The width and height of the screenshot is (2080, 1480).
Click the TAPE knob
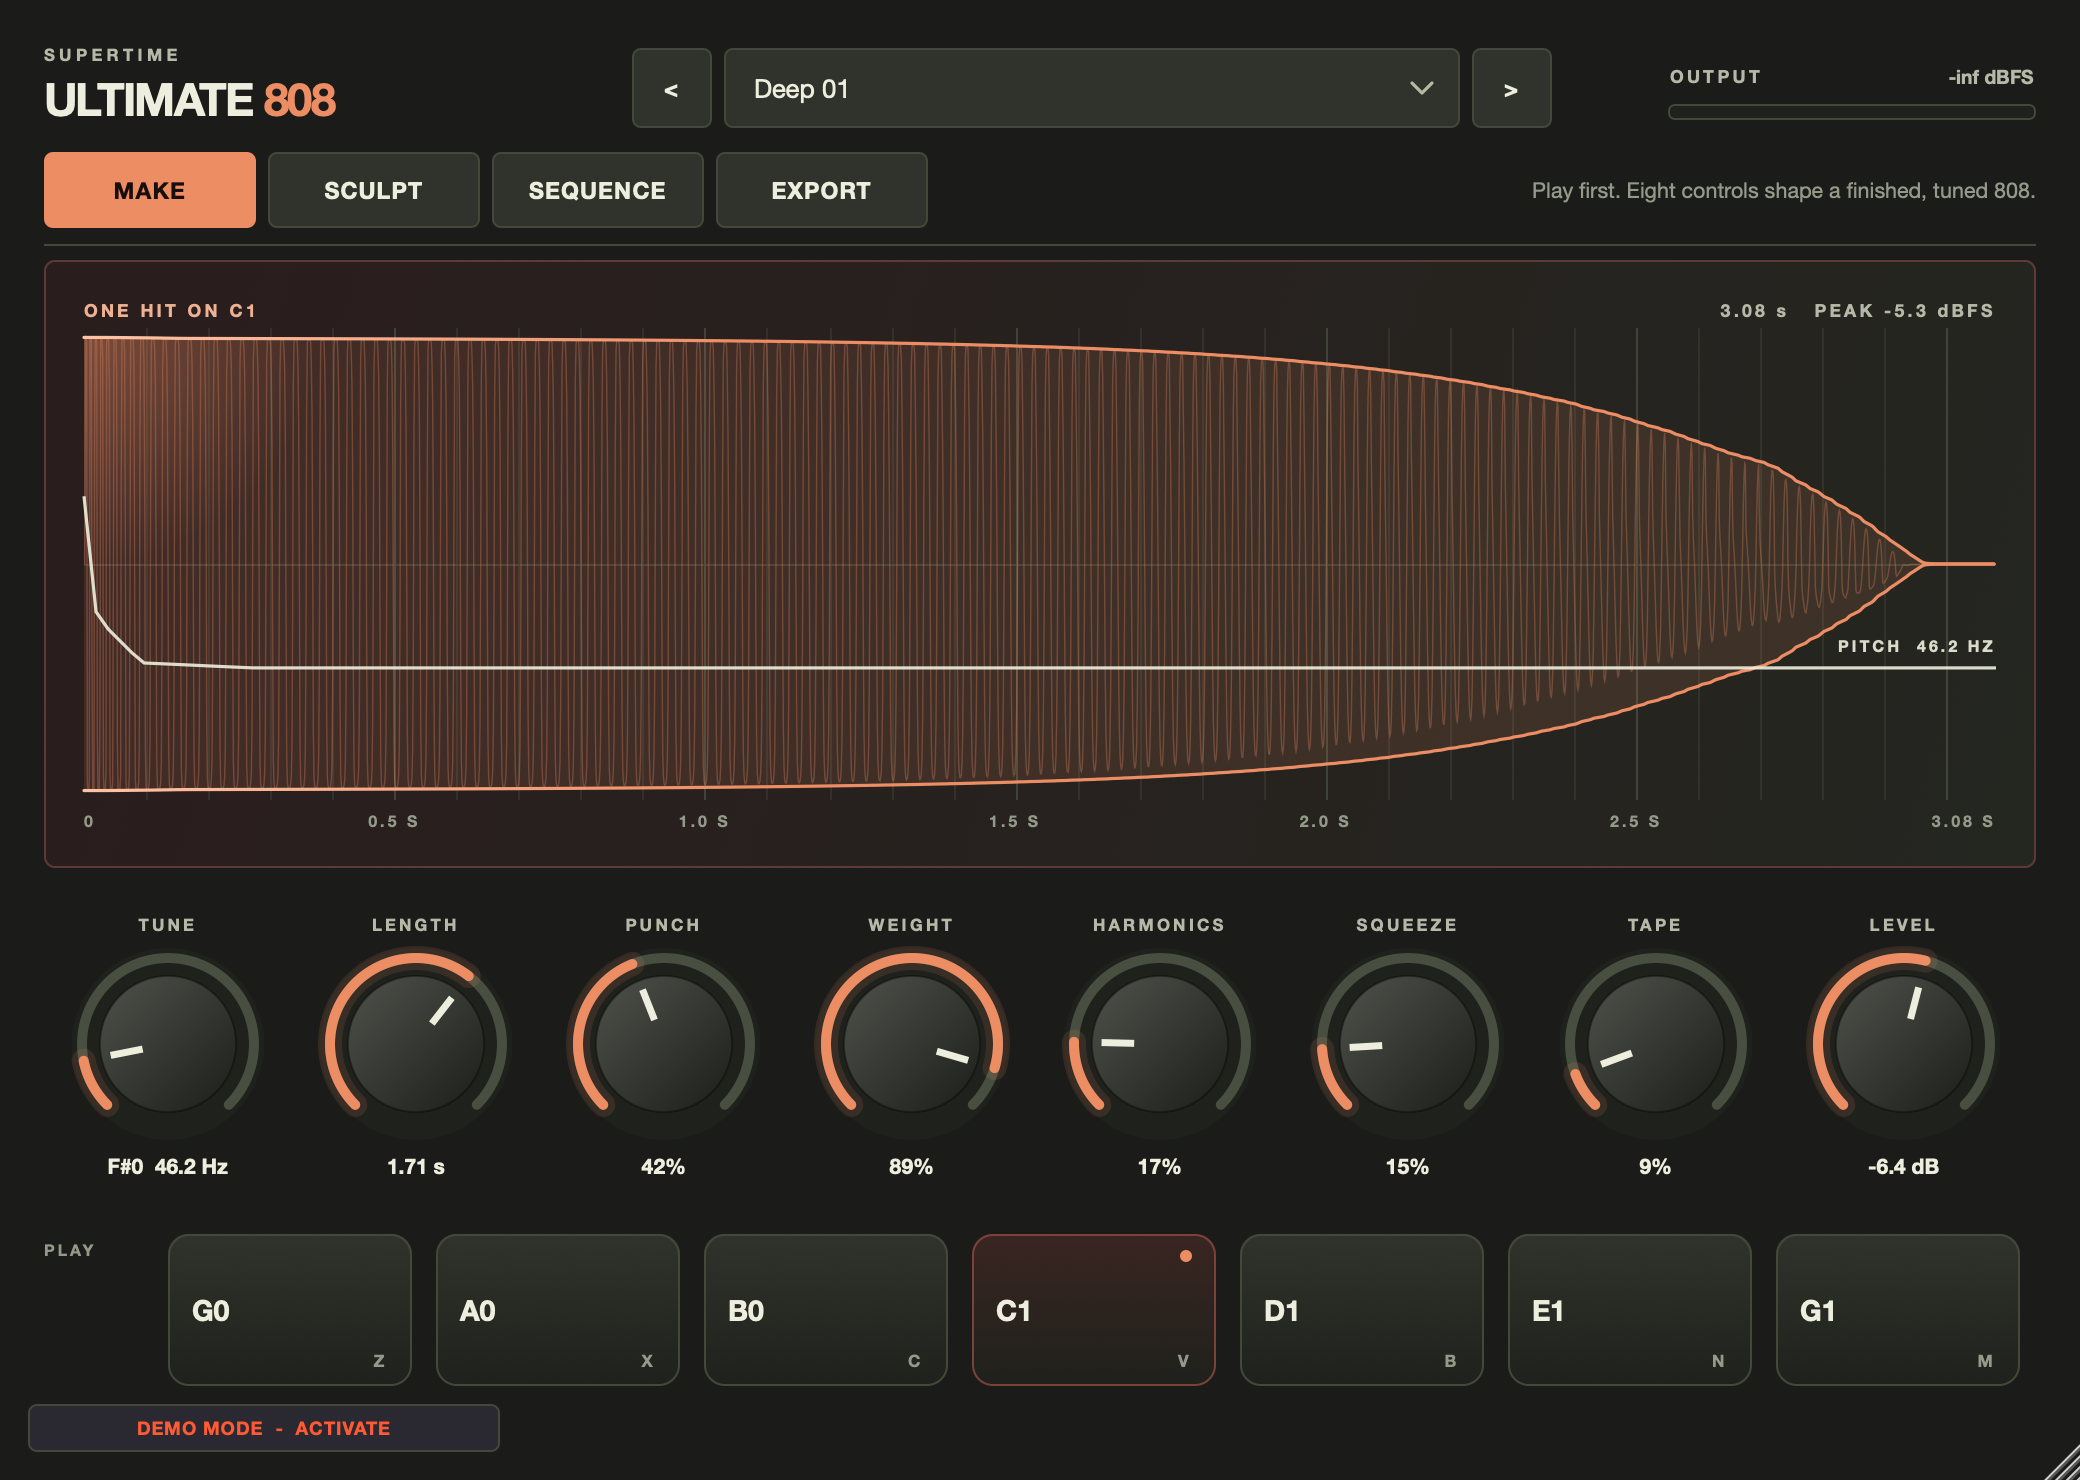tap(1655, 1043)
